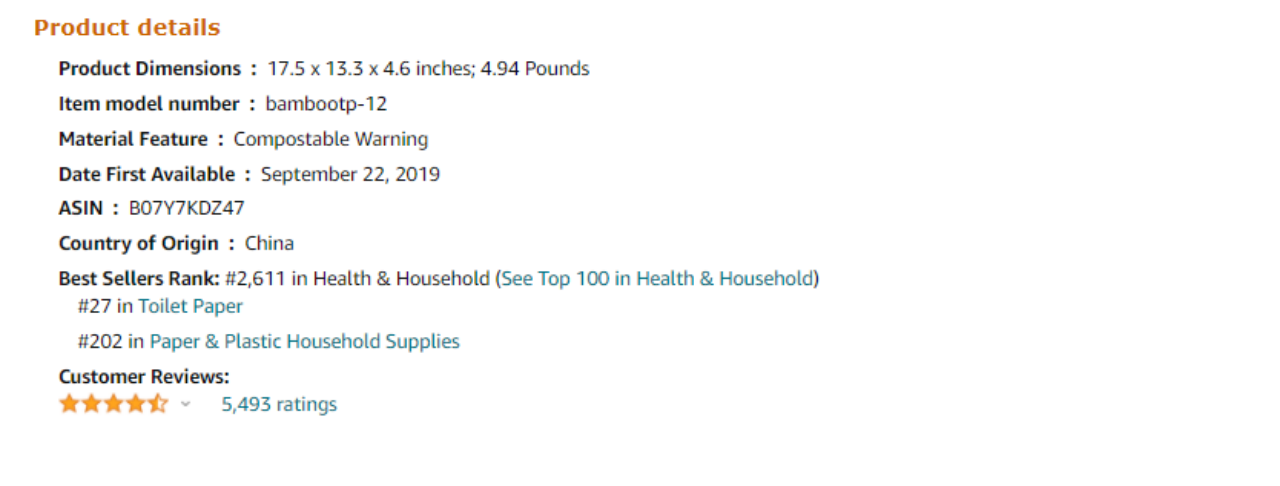Open See Top 100 in Health & Household

(657, 278)
